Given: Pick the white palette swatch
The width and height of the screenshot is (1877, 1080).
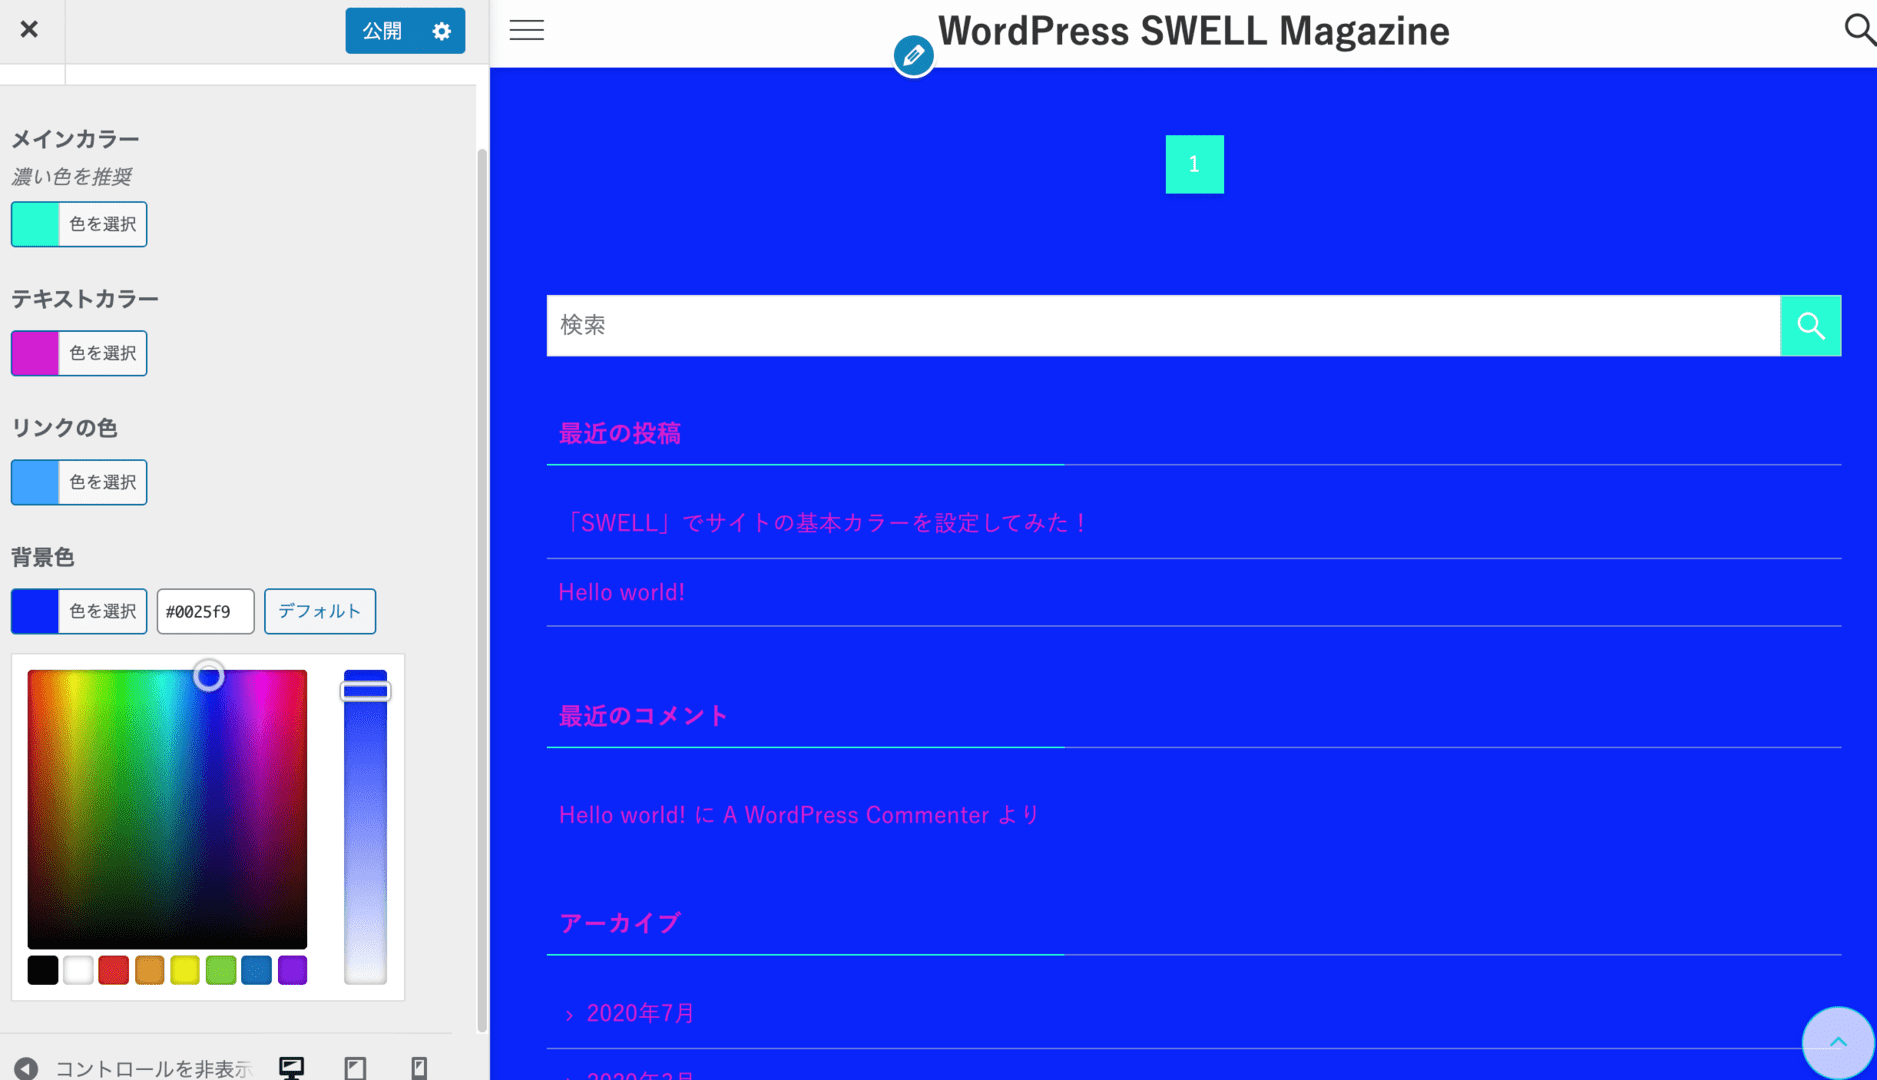Looking at the screenshot, I should tap(78, 970).
